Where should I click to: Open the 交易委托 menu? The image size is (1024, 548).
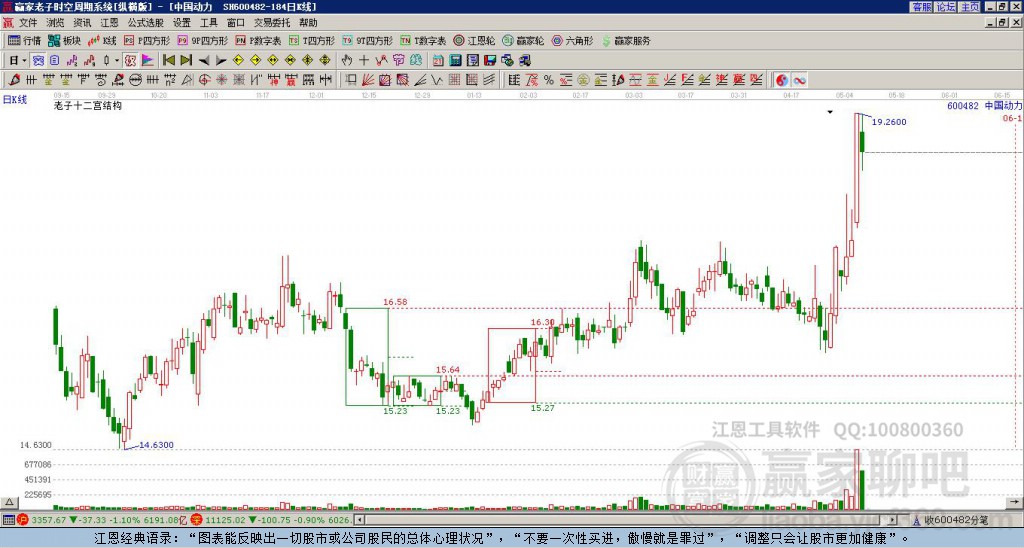pos(272,23)
